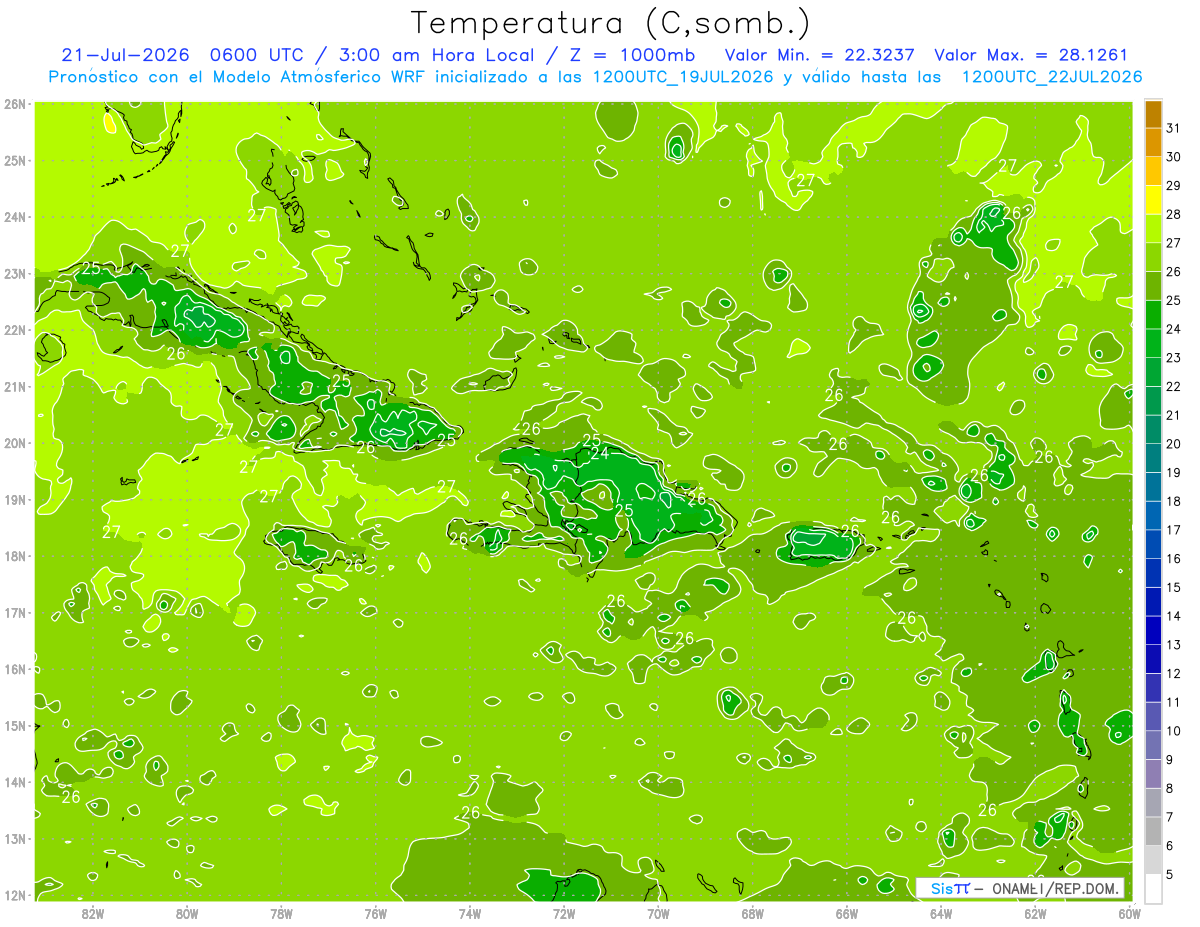
Task: Click legend swatch between 27 and 28
Action: coord(1153,229)
